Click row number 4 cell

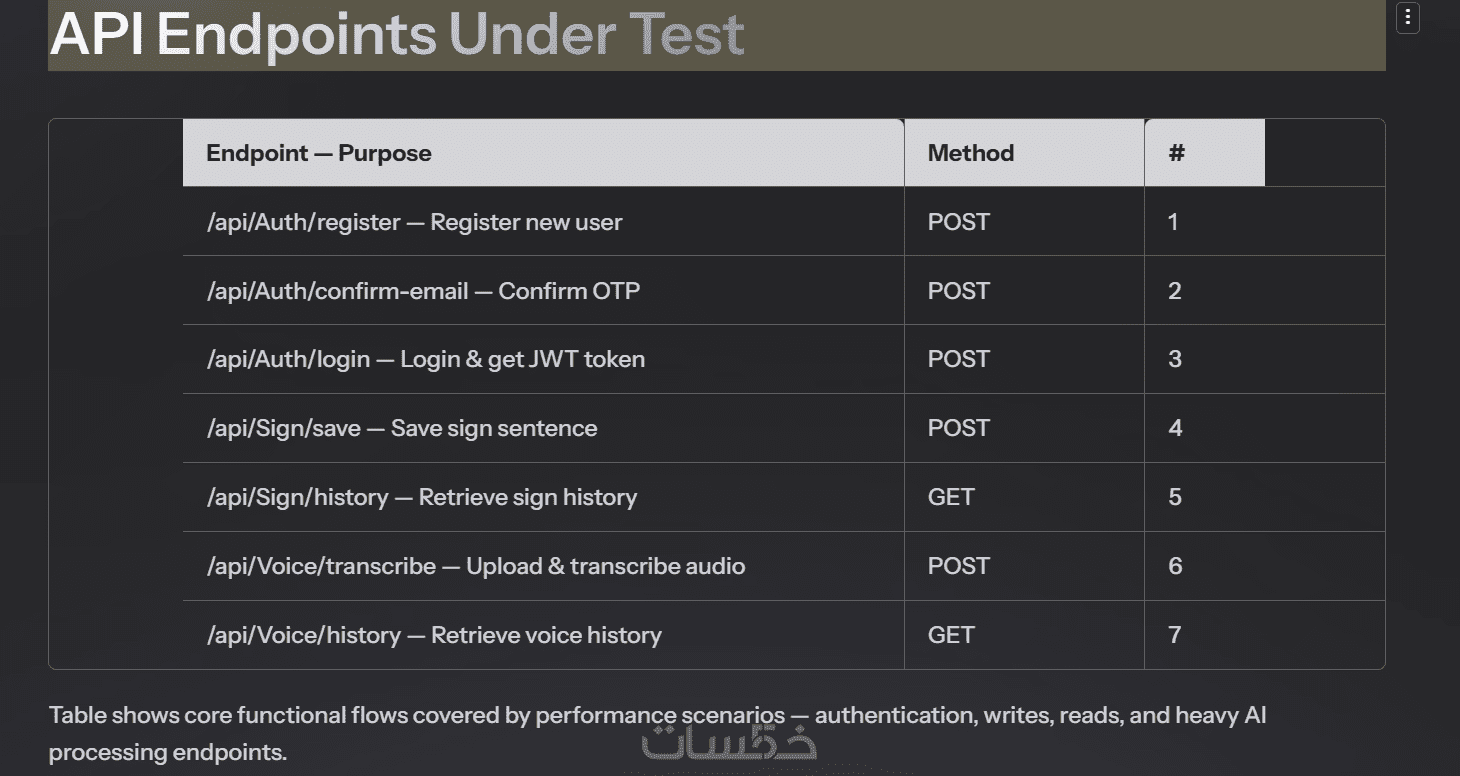click(1265, 428)
